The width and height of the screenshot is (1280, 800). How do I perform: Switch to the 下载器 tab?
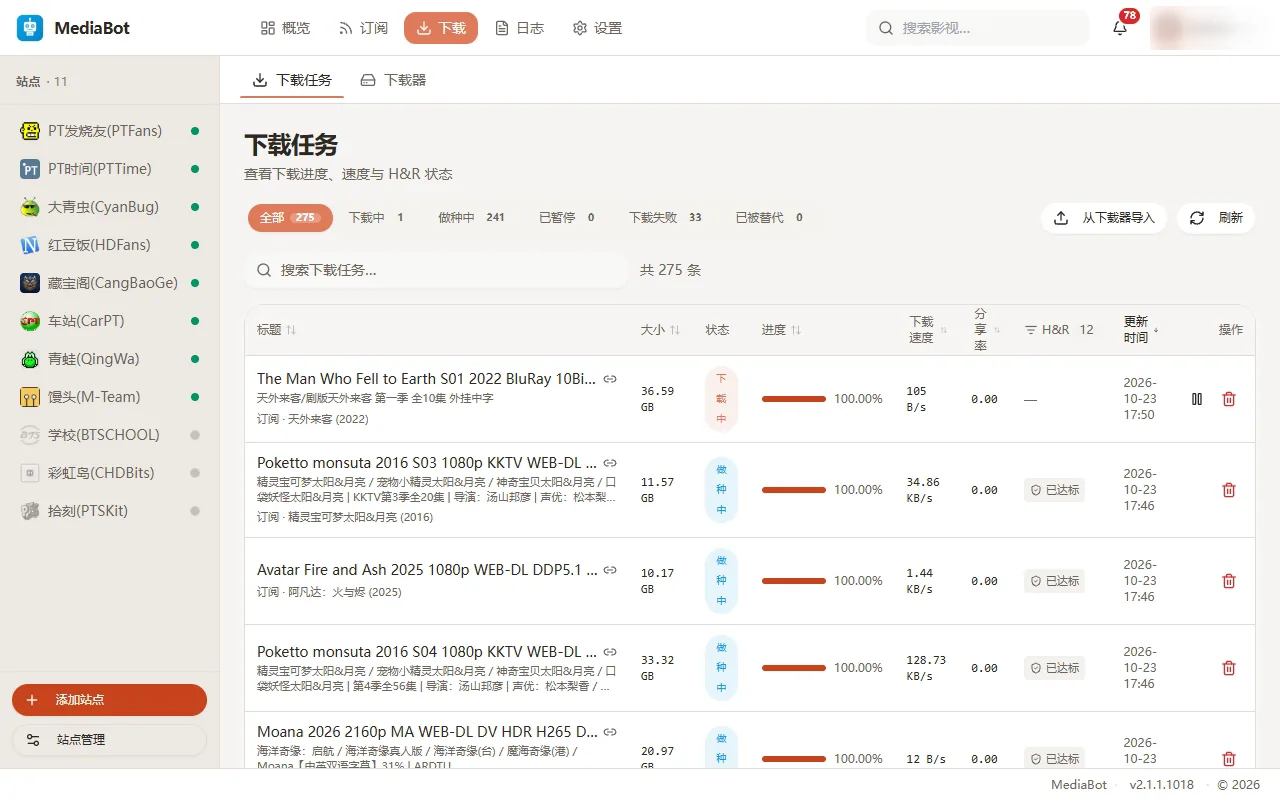click(x=393, y=80)
